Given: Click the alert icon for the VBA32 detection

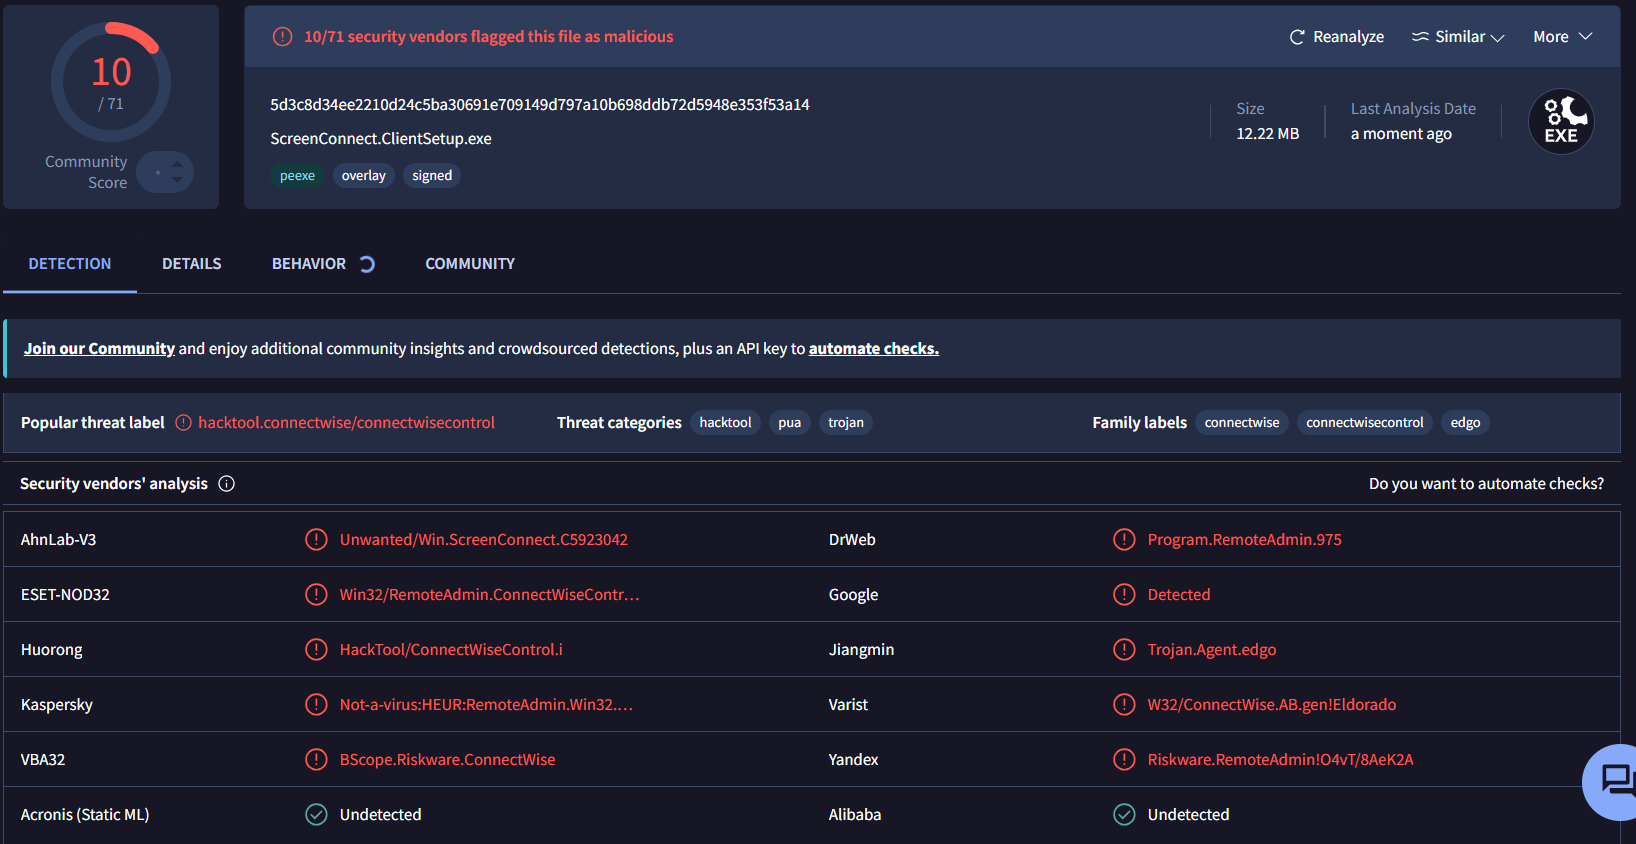Looking at the screenshot, I should (x=316, y=760).
